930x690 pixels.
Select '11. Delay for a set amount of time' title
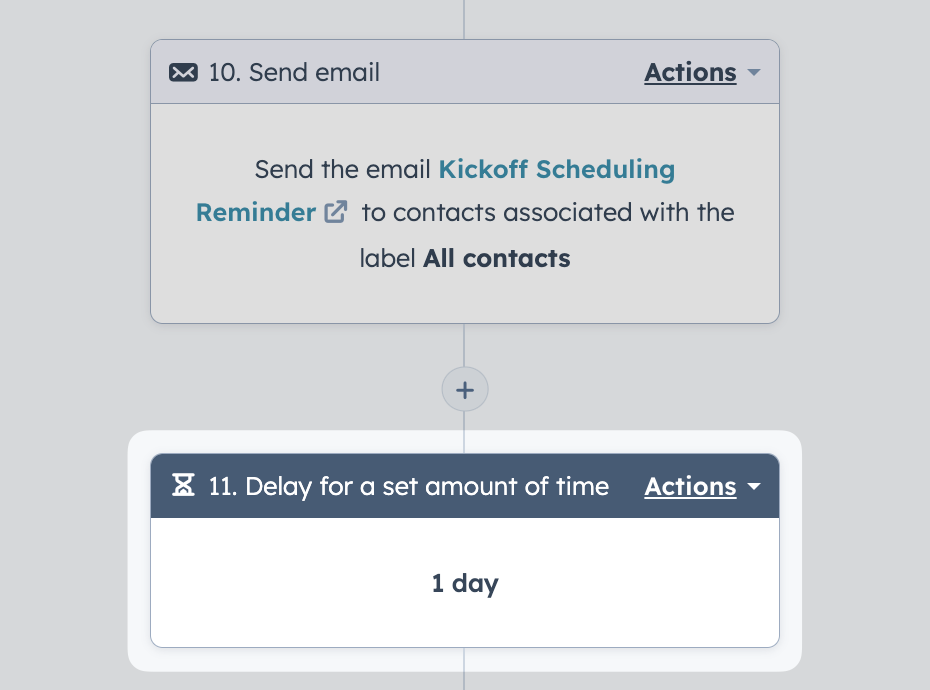pos(409,487)
